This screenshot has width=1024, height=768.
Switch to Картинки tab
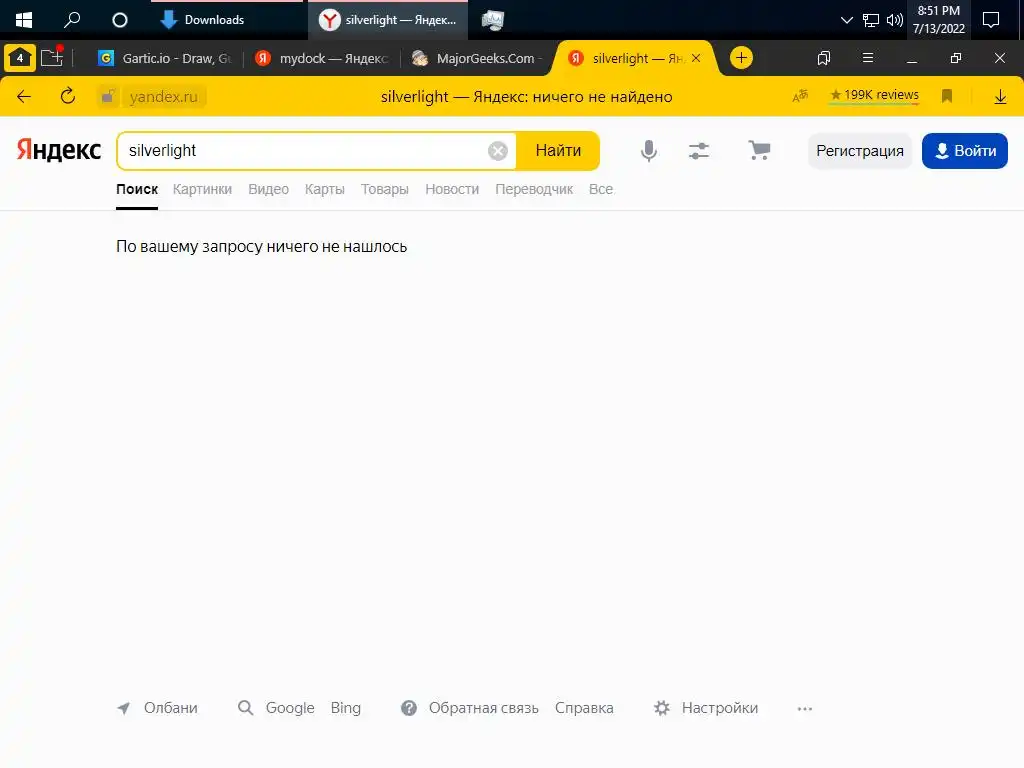pos(202,189)
